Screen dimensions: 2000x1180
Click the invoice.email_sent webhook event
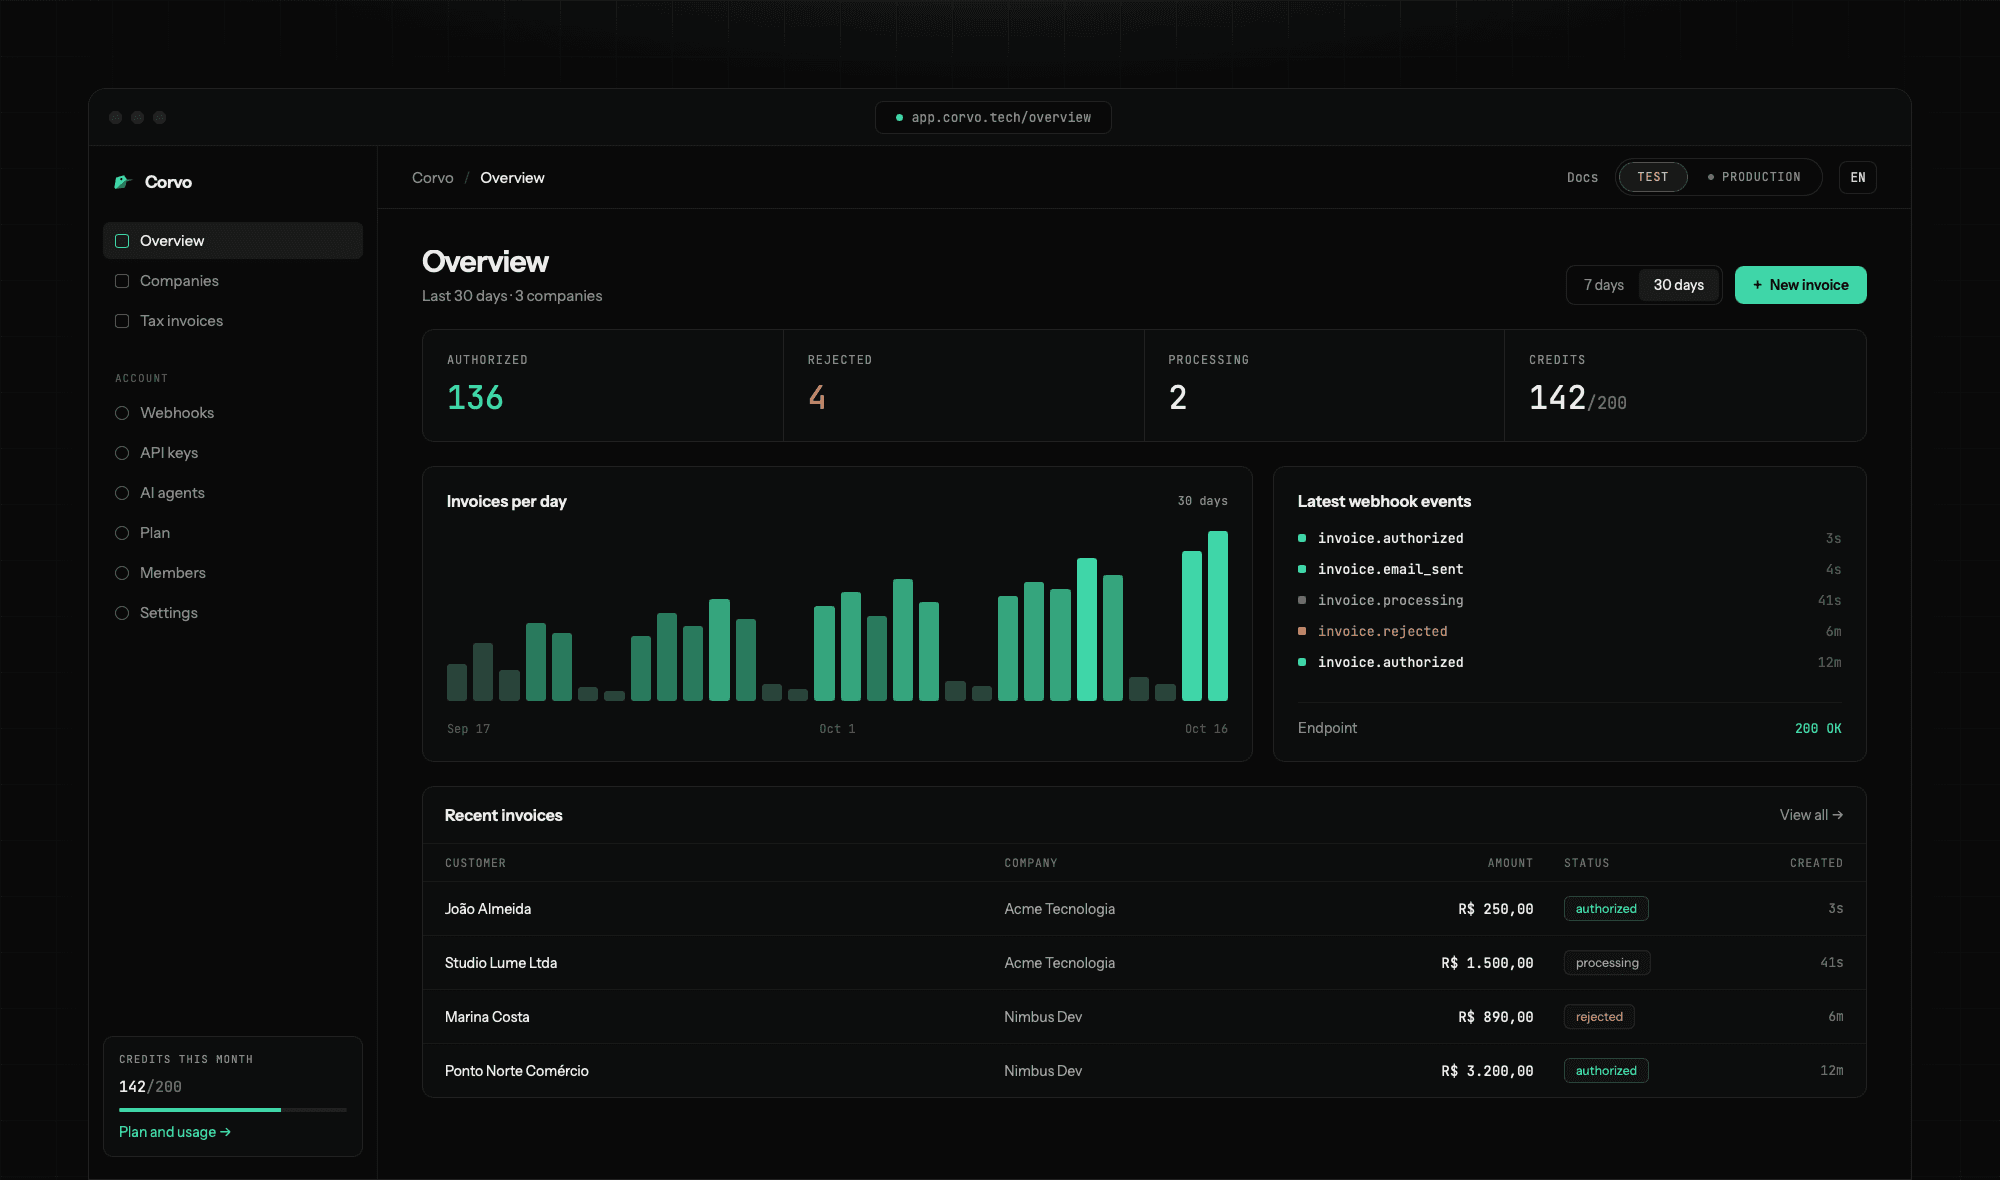(x=1569, y=569)
